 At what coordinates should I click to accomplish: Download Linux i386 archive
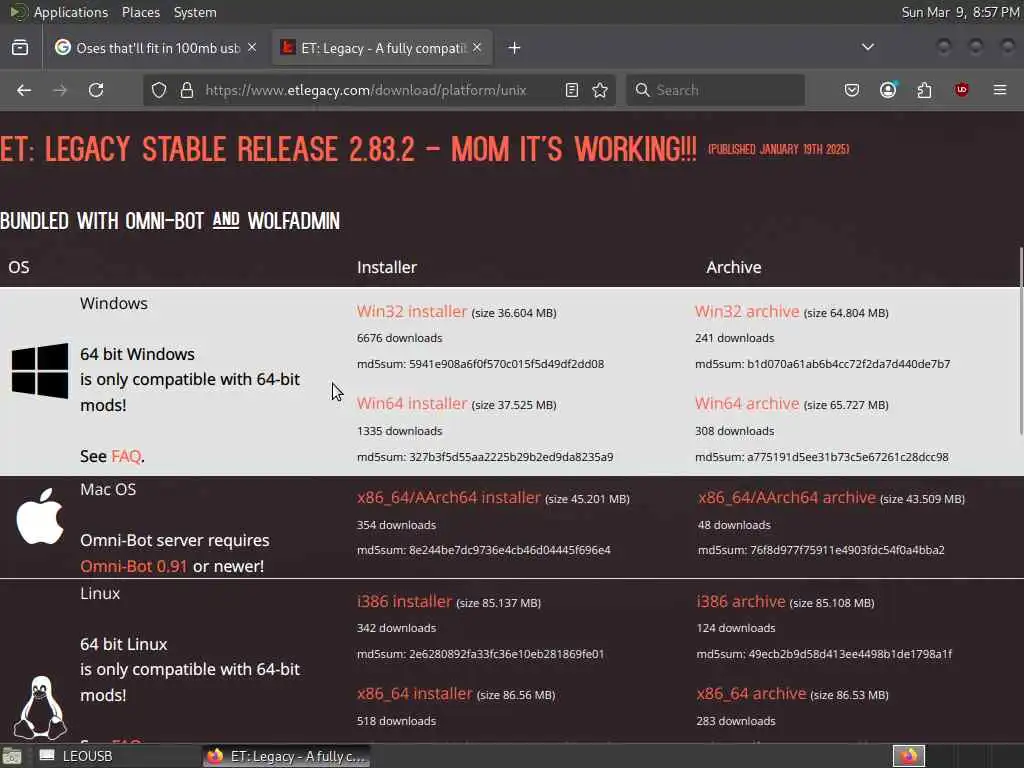741,601
